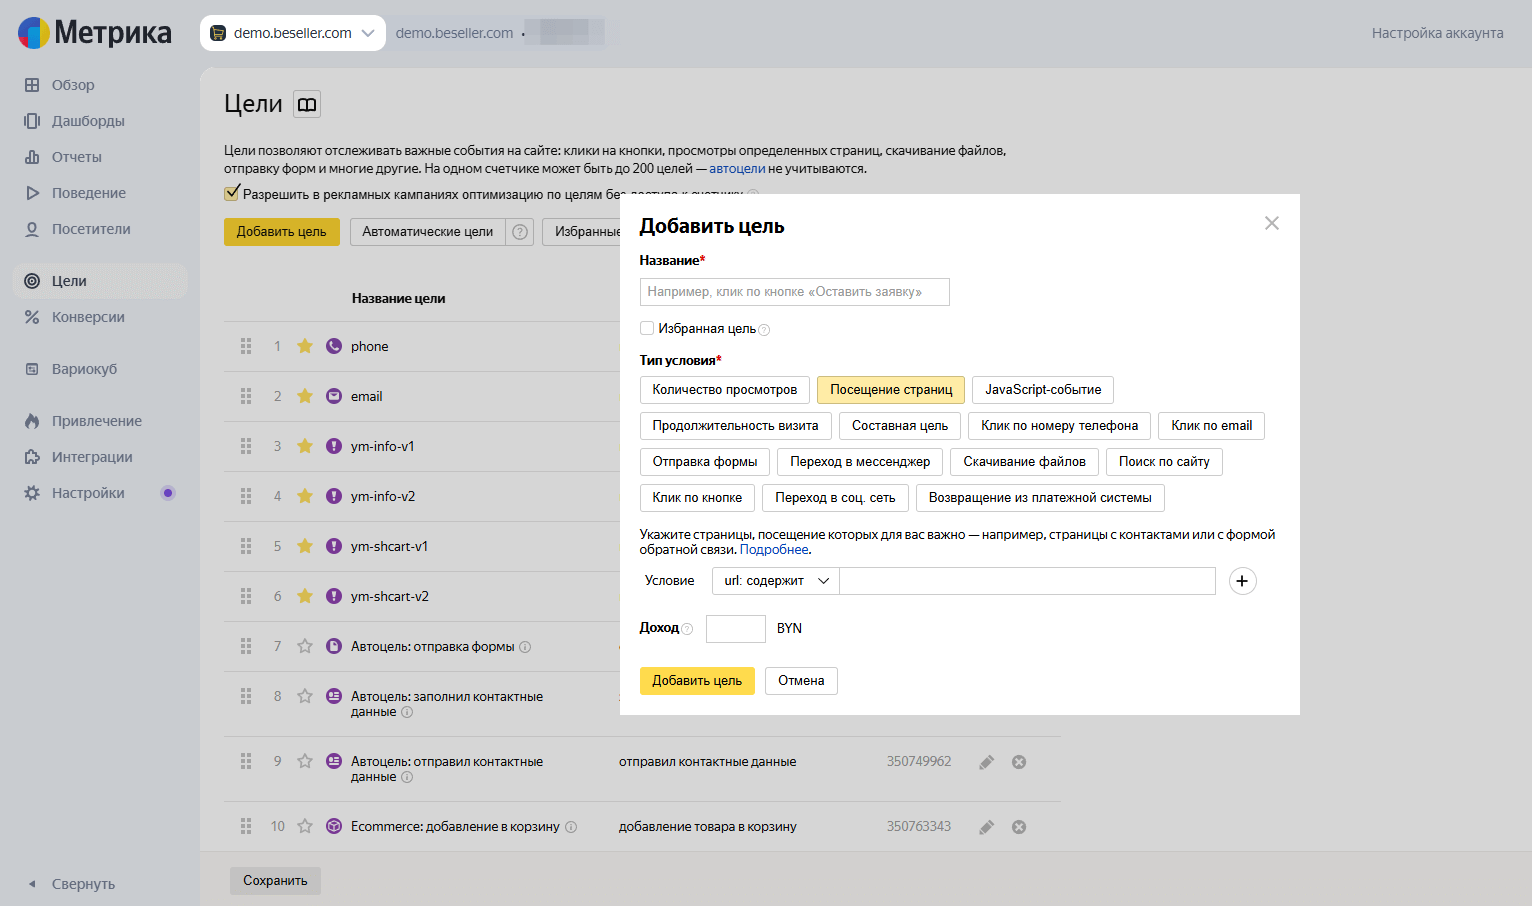Close the Добавить цель dialog

(1272, 223)
